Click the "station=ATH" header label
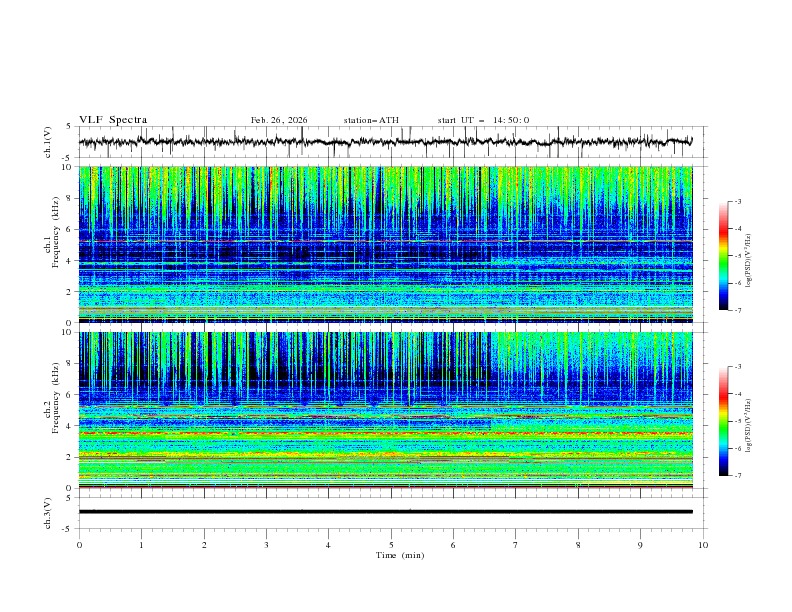 coord(371,120)
